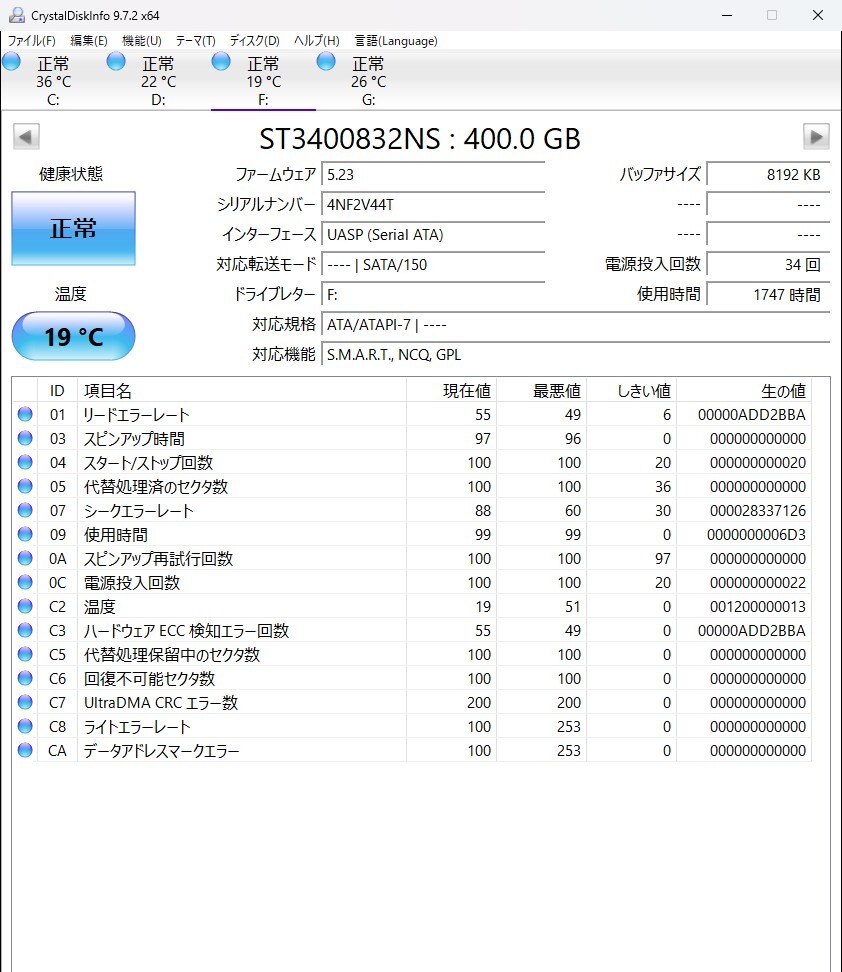Click the 生の値 column header
Screen dimensions: 842x972
click(x=744, y=391)
